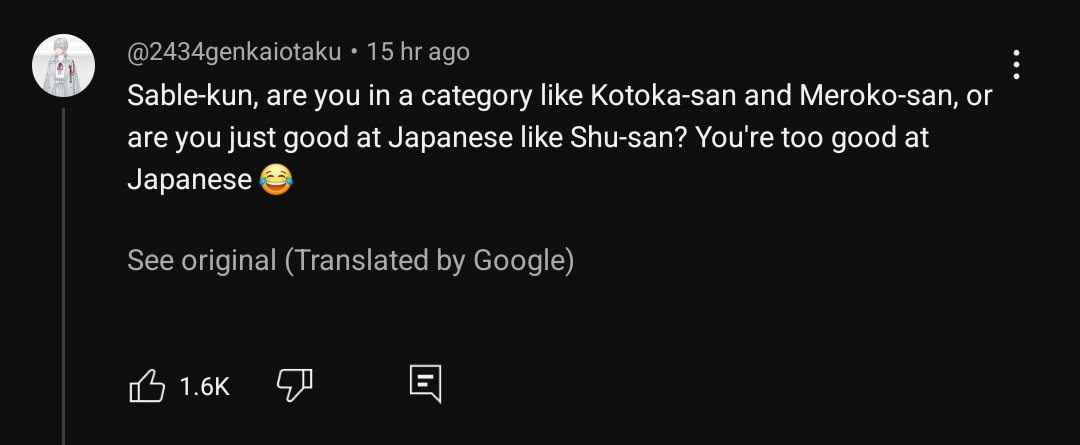Click the "(Translated by Google)" label

(x=429, y=261)
